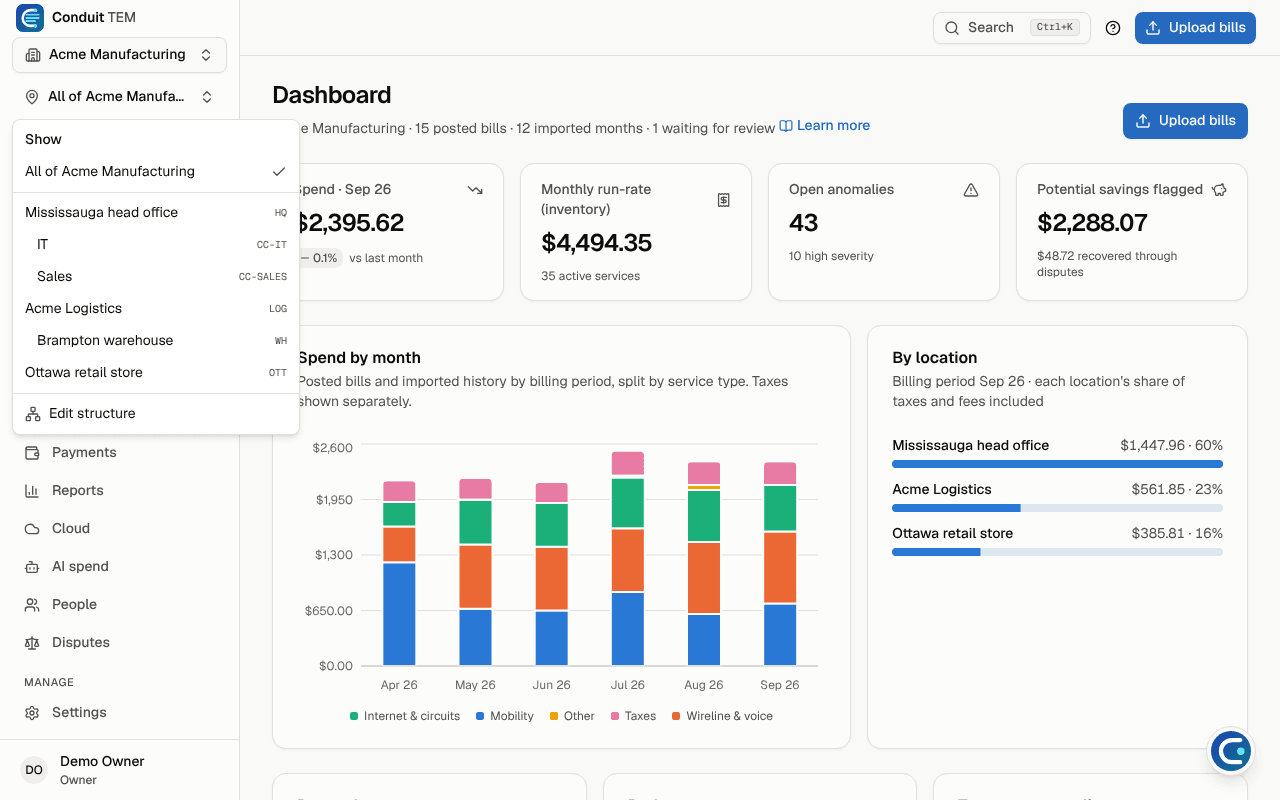Click the Acme Logistics share progress bar
The height and width of the screenshot is (800, 1280).
(1057, 508)
